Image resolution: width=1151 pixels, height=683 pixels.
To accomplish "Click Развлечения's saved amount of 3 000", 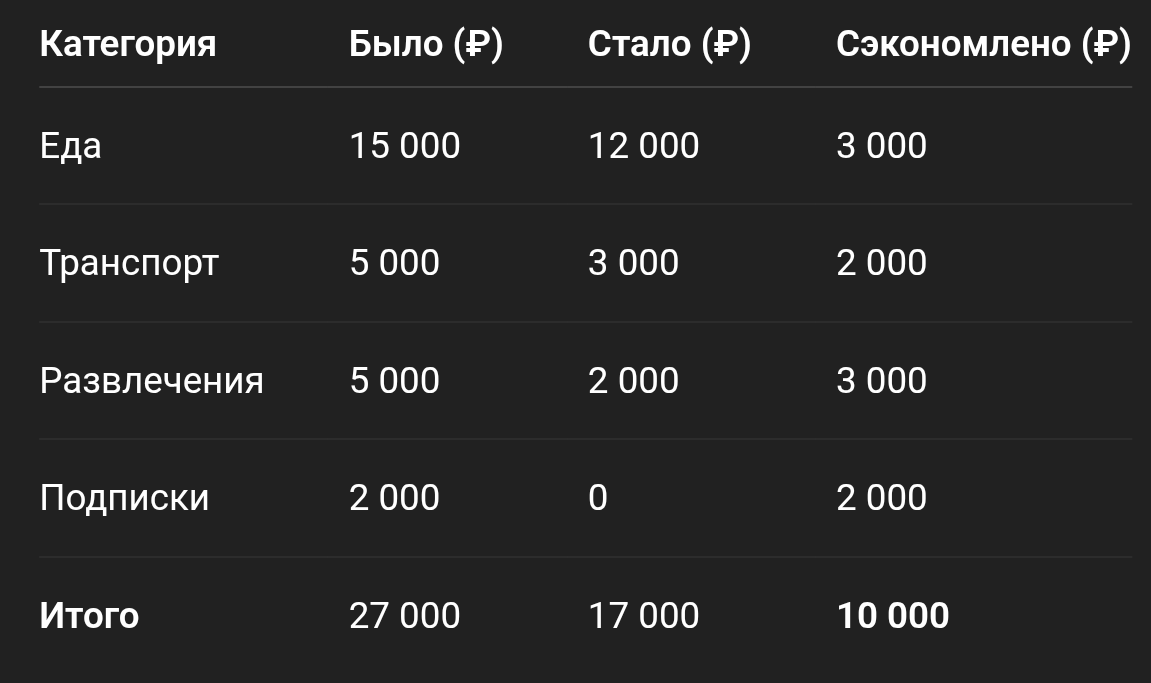I will [x=882, y=381].
